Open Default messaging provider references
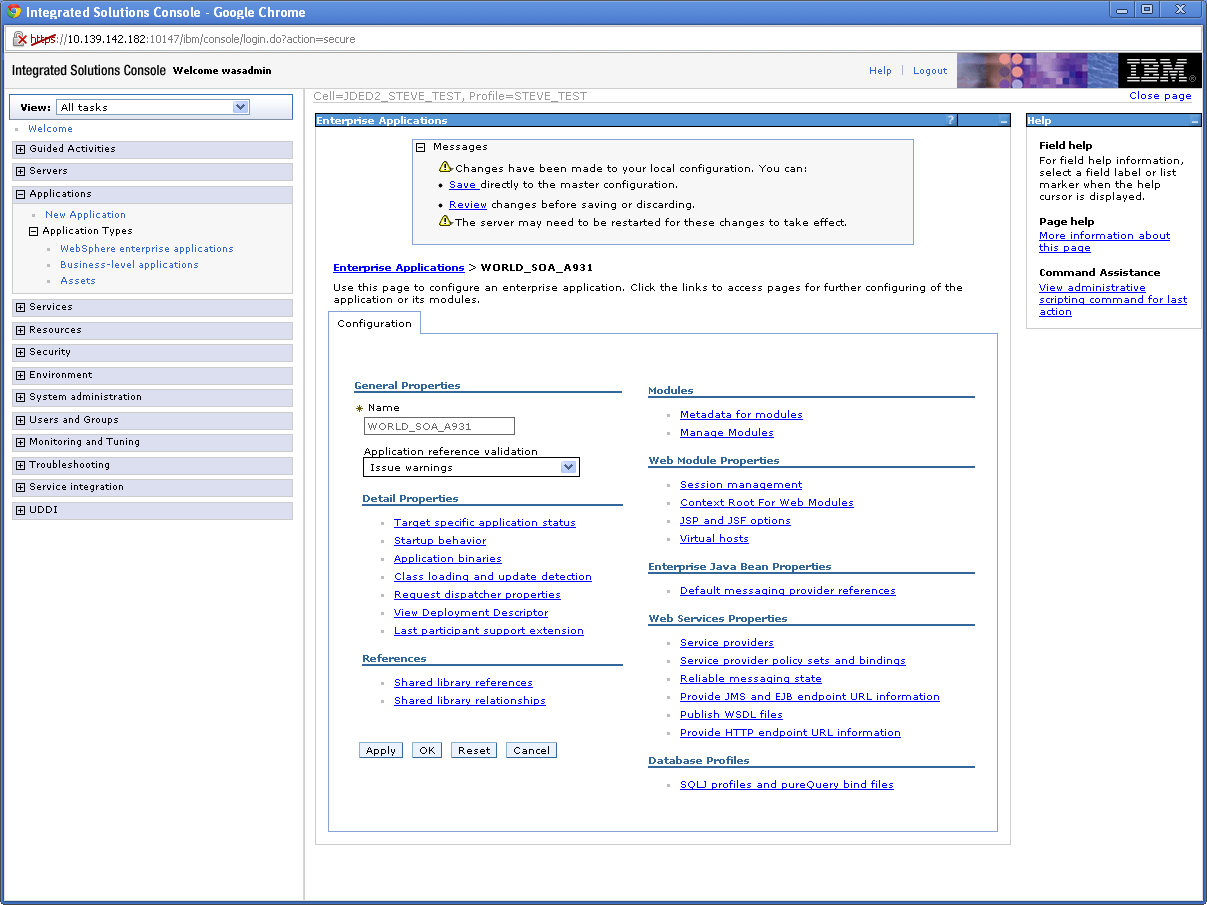This screenshot has width=1207, height=905. (x=788, y=591)
